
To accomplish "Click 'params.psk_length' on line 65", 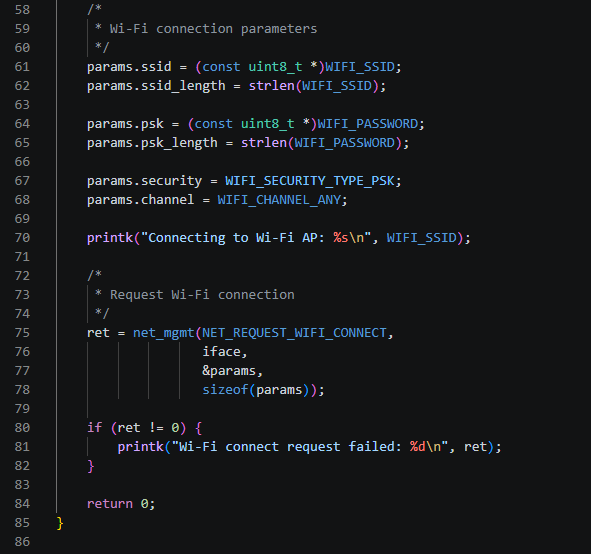I will coord(152,143).
